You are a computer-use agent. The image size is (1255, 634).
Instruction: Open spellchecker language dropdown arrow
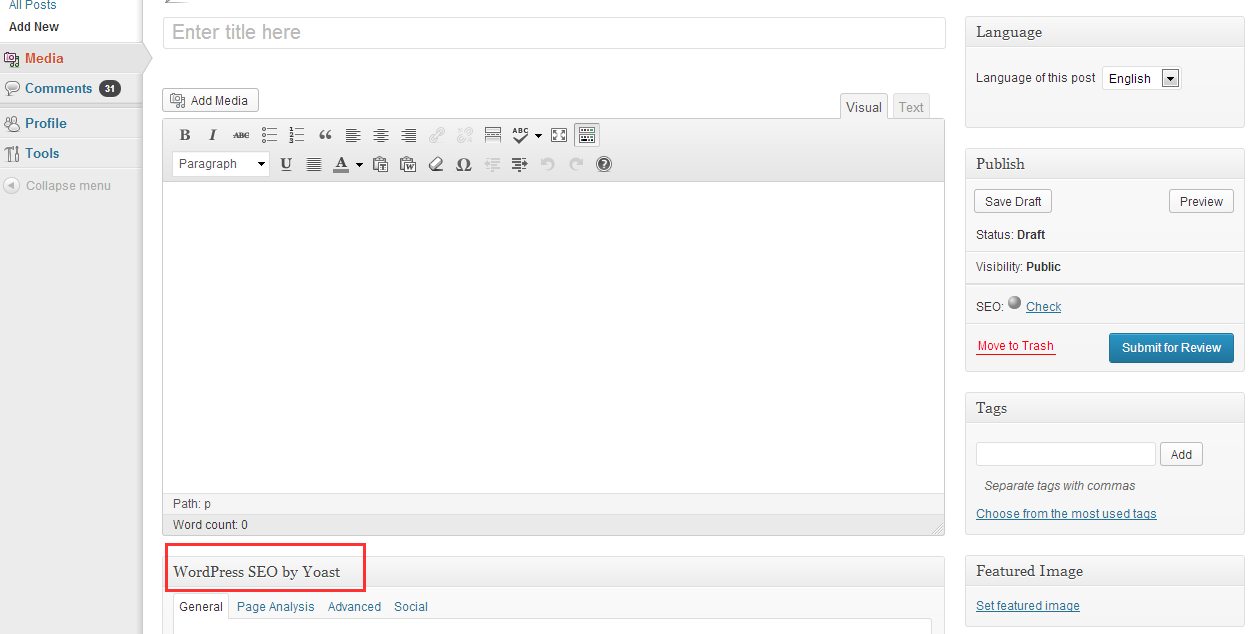[x=538, y=135]
